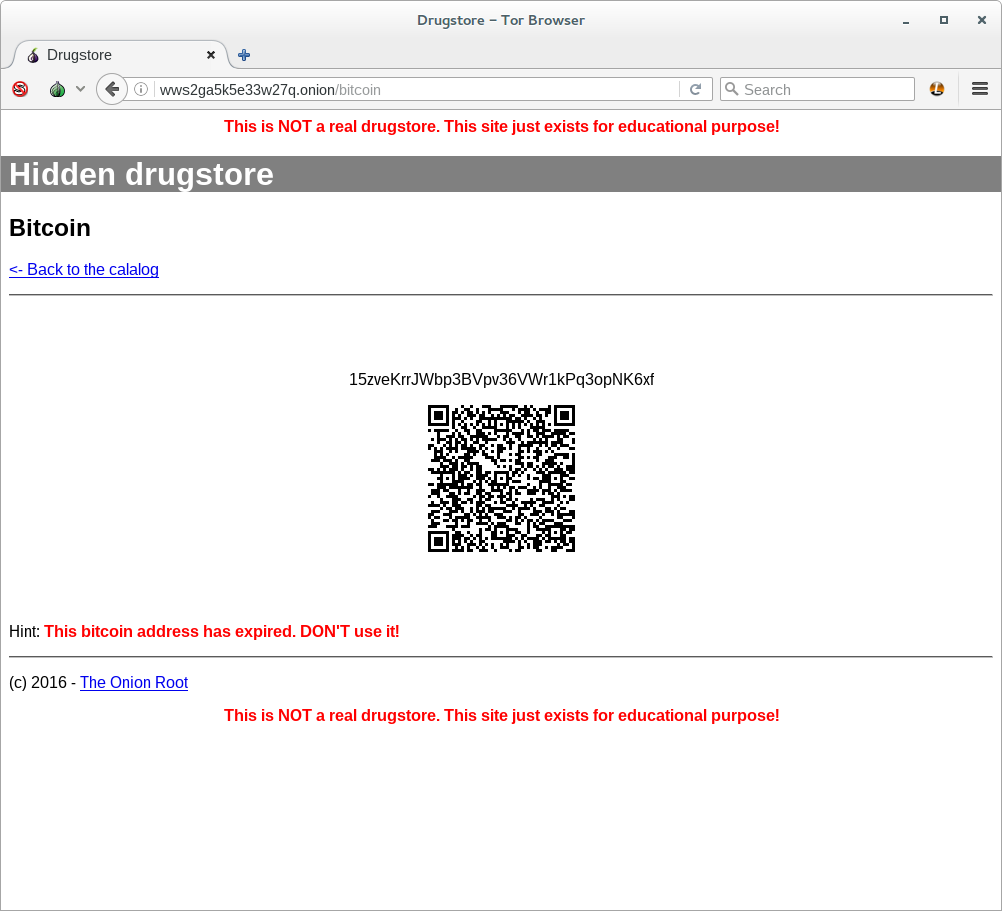Click the Drugstore tab favicon

coord(33,56)
